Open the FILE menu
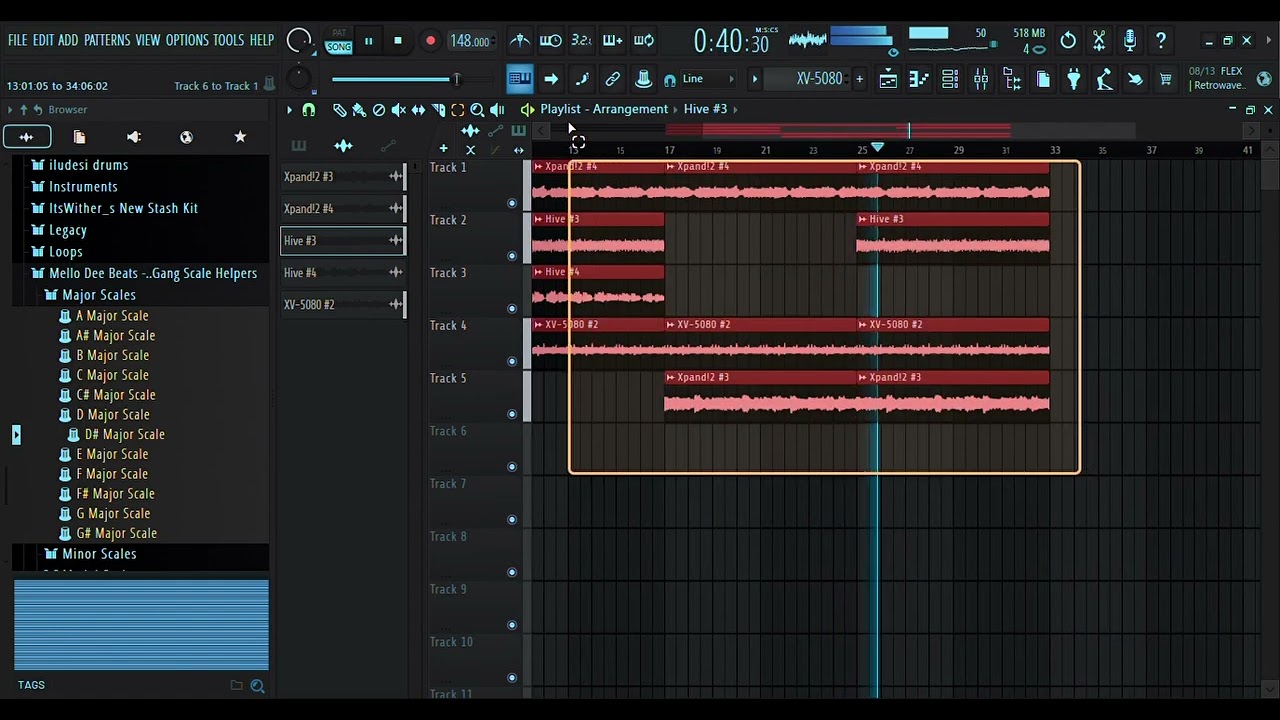This screenshot has height=720, width=1280. coord(17,41)
